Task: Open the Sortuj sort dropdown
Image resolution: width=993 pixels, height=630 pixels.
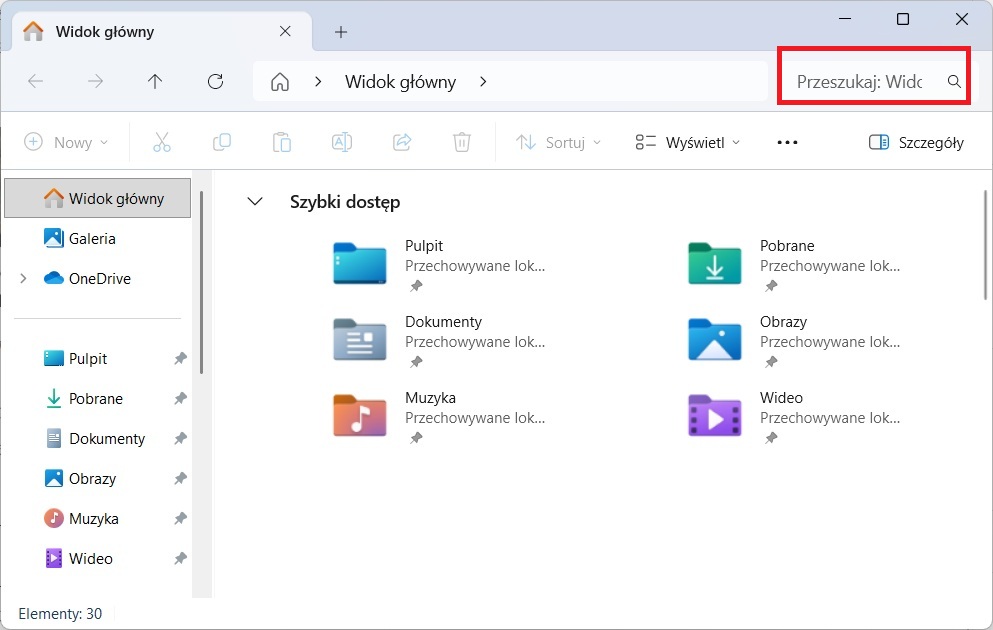Action: [x=558, y=142]
